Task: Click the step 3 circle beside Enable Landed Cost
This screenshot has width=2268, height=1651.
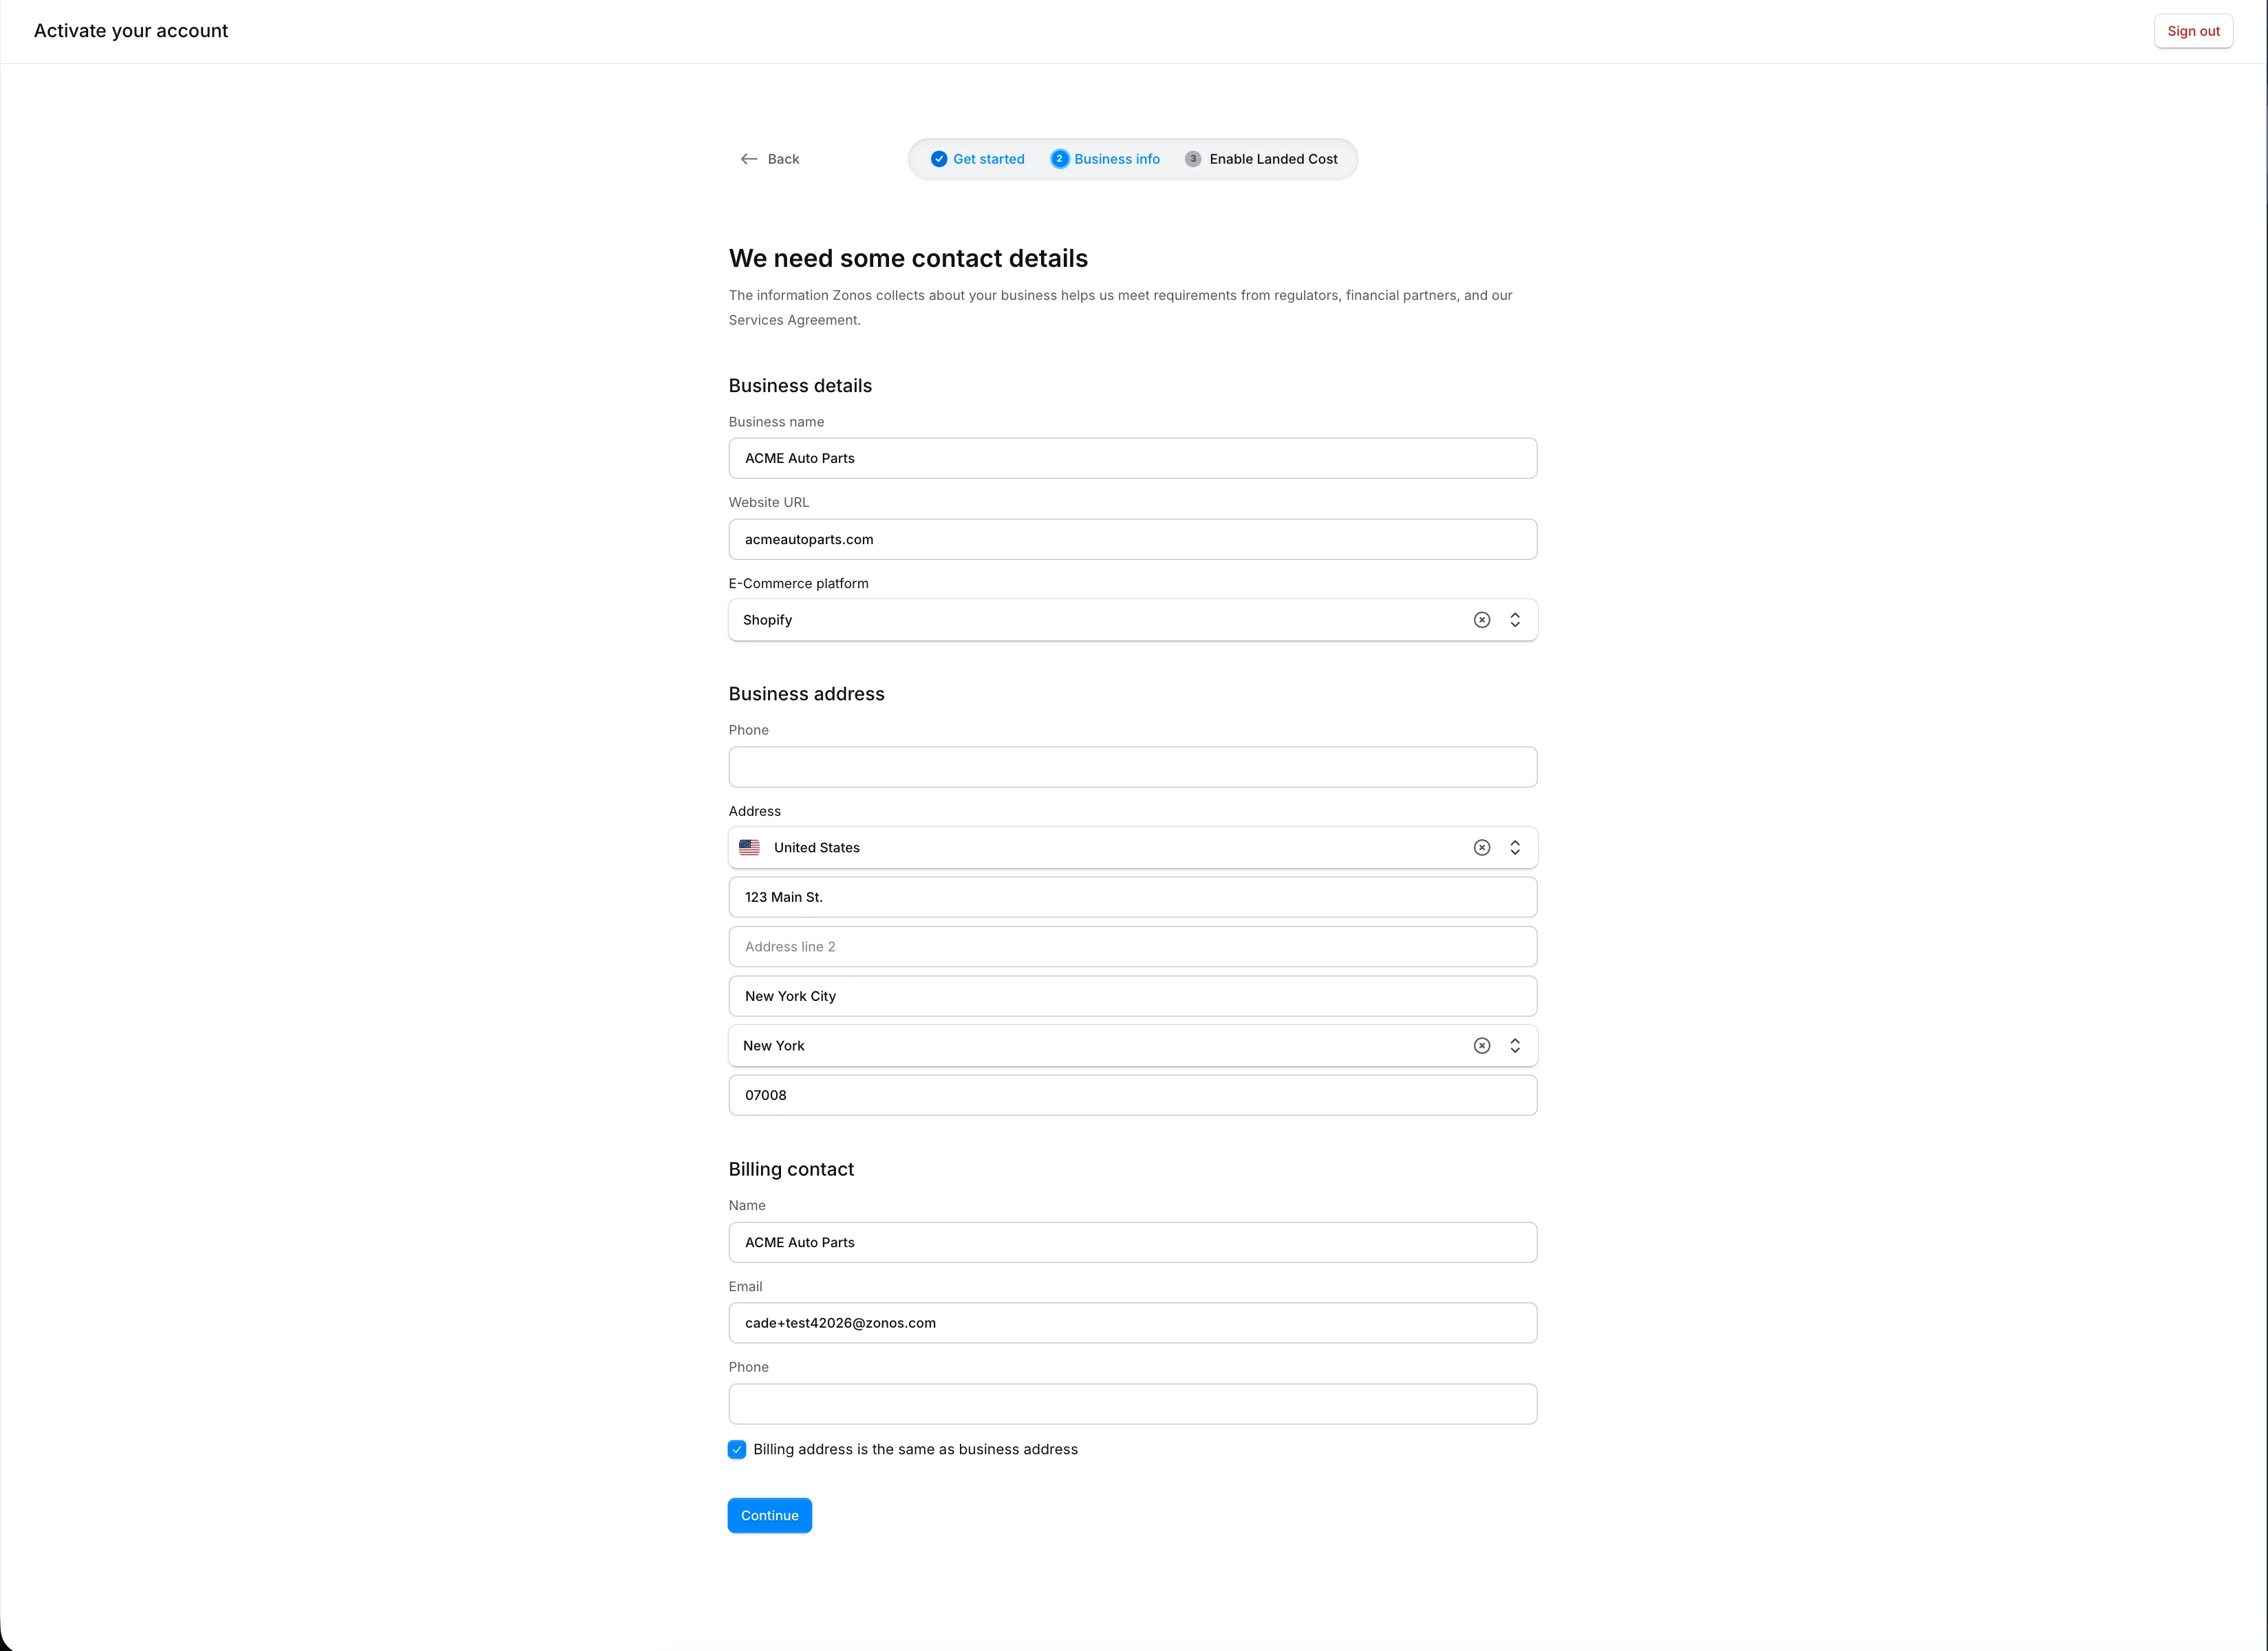Action: coord(1192,158)
